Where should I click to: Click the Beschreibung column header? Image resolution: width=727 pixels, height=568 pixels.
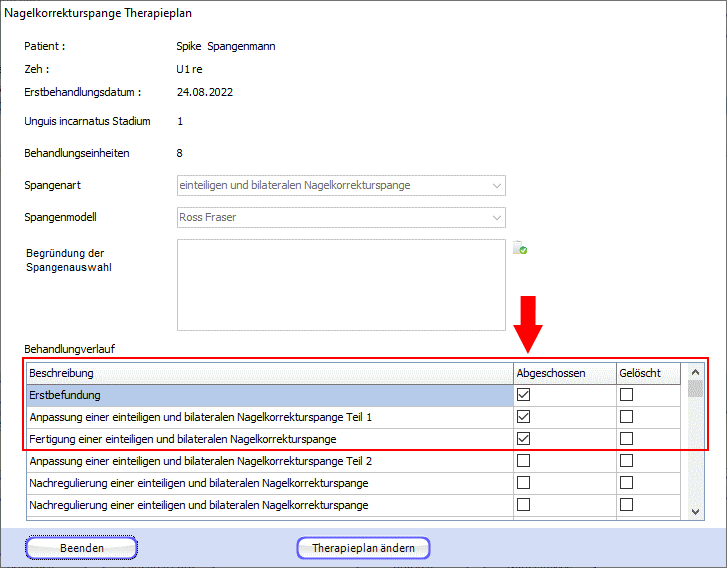tap(268, 373)
